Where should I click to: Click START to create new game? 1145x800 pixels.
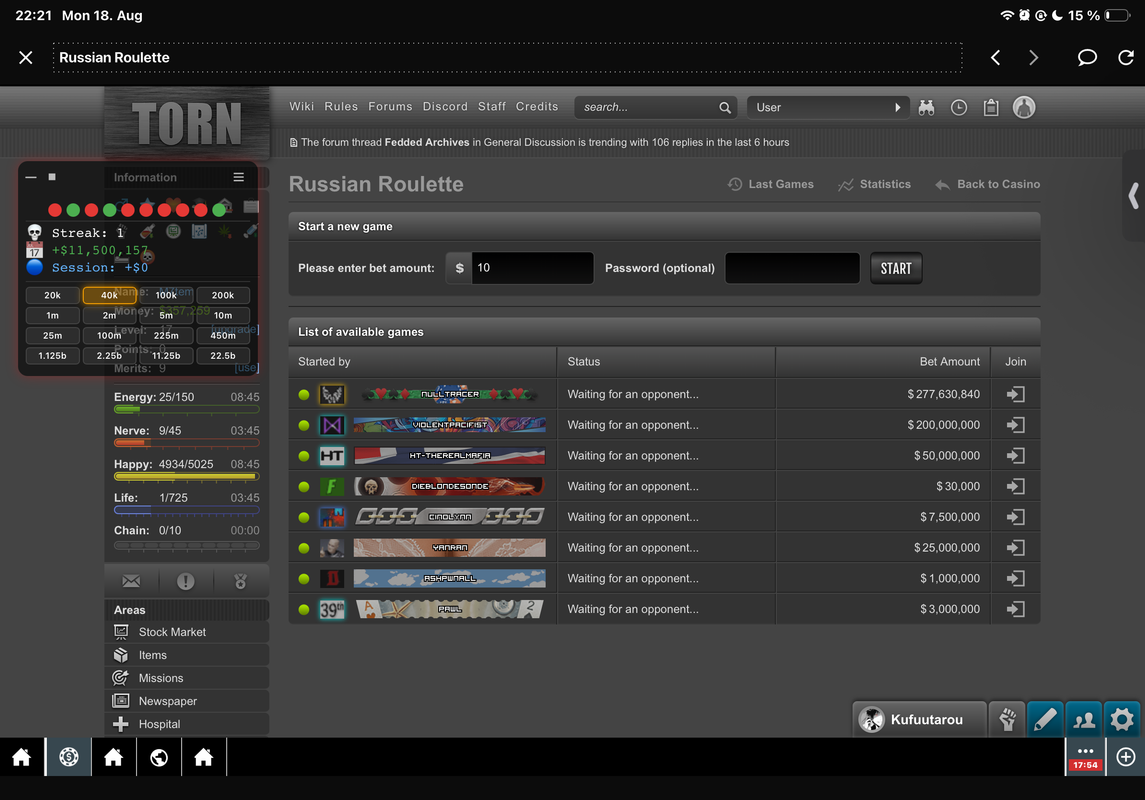[896, 268]
